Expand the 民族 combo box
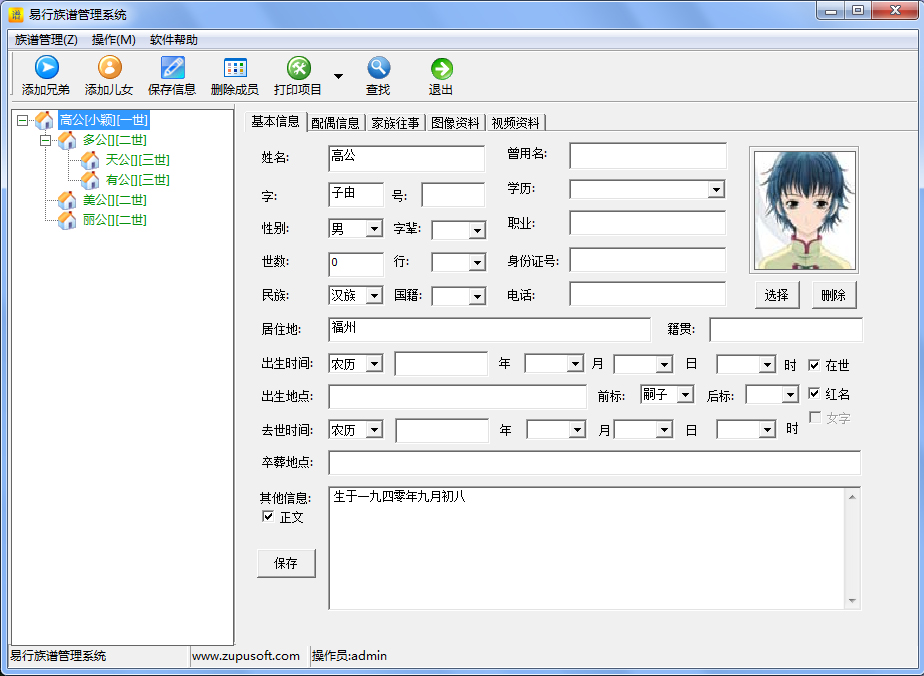 [x=374, y=296]
